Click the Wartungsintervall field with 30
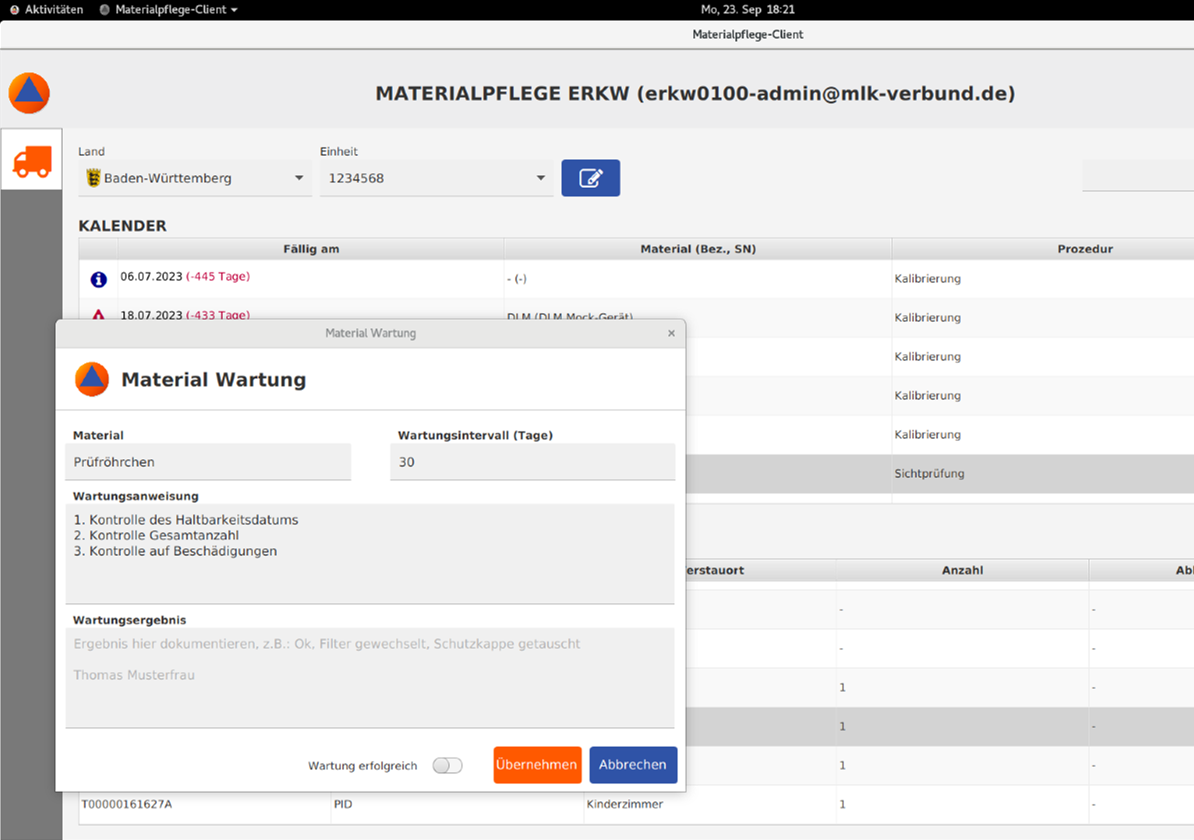The width and height of the screenshot is (1194, 840). 532,462
